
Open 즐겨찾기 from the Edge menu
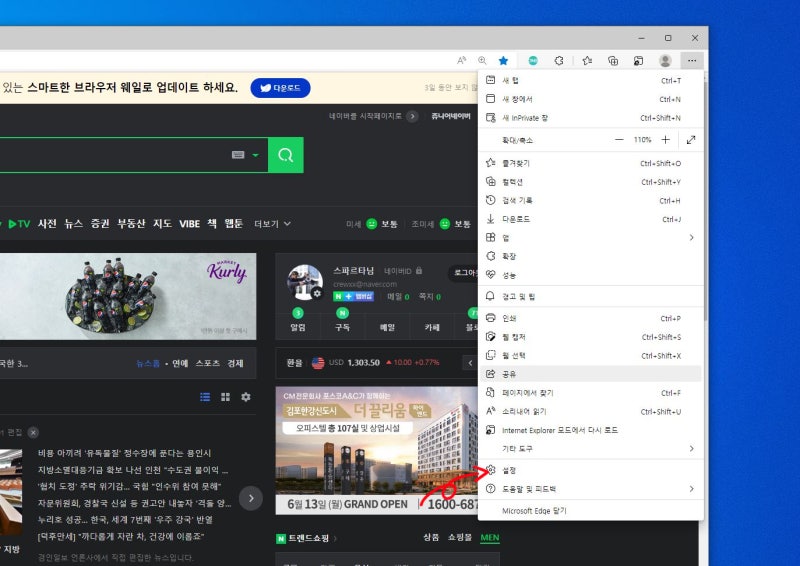click(x=591, y=163)
